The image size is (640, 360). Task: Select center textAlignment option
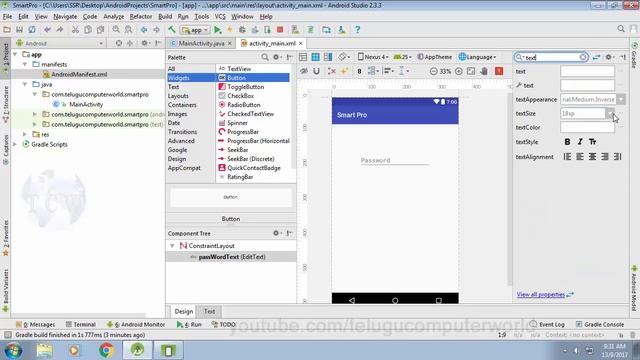(592, 156)
